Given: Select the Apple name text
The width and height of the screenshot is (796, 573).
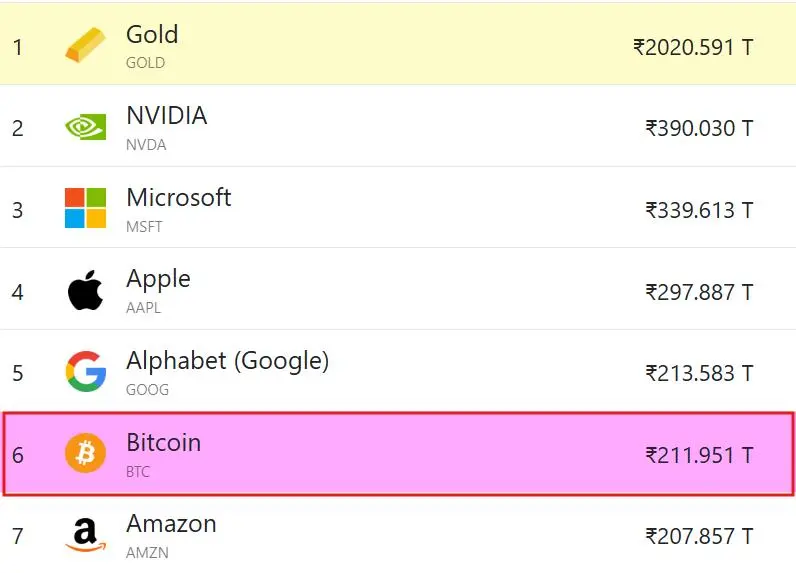Looking at the screenshot, I should (158, 280).
